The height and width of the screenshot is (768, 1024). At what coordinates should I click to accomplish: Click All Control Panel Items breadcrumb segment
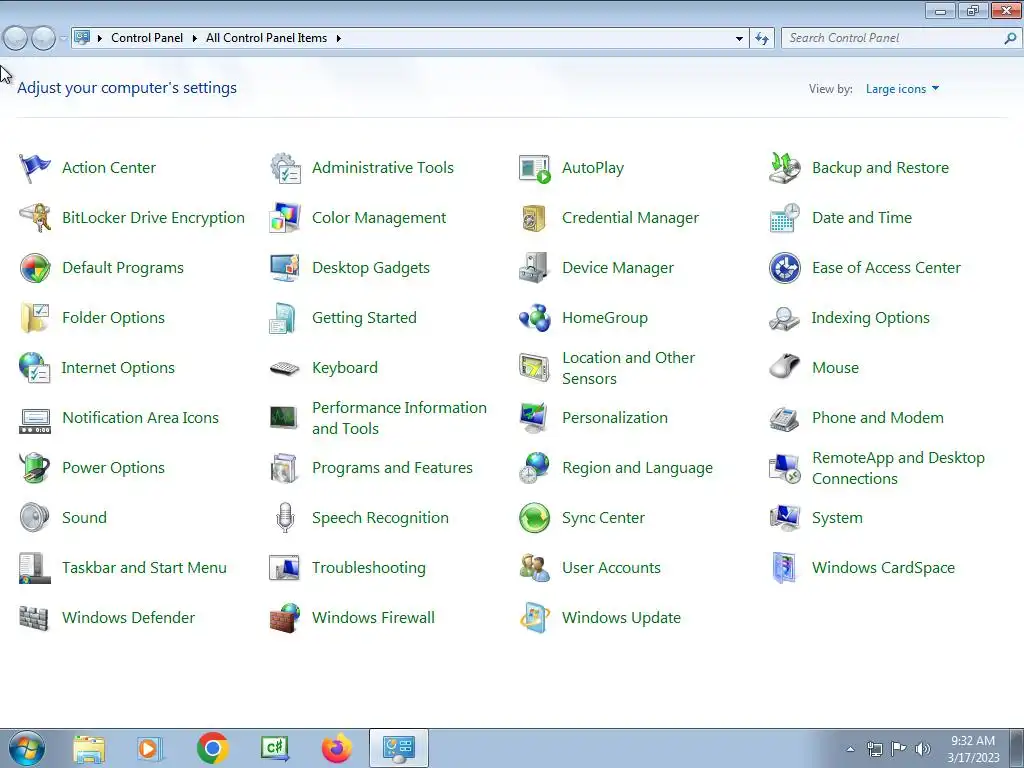[x=266, y=38]
